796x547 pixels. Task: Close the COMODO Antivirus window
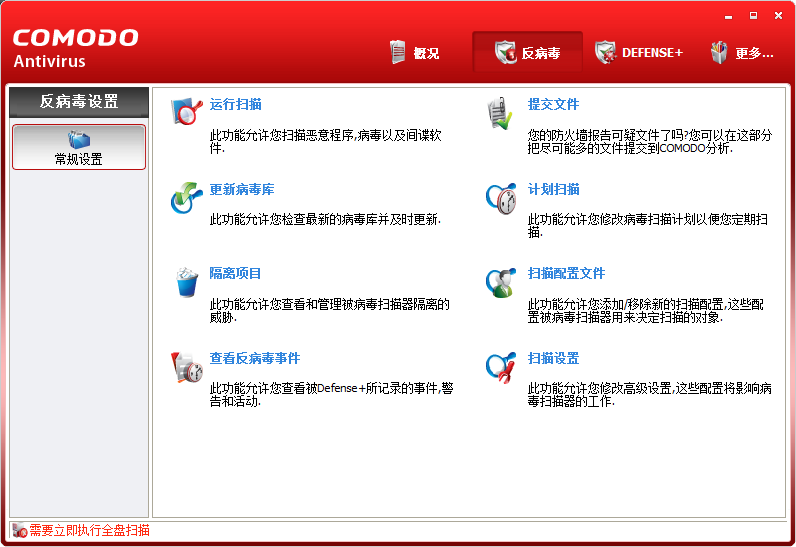coord(778,16)
